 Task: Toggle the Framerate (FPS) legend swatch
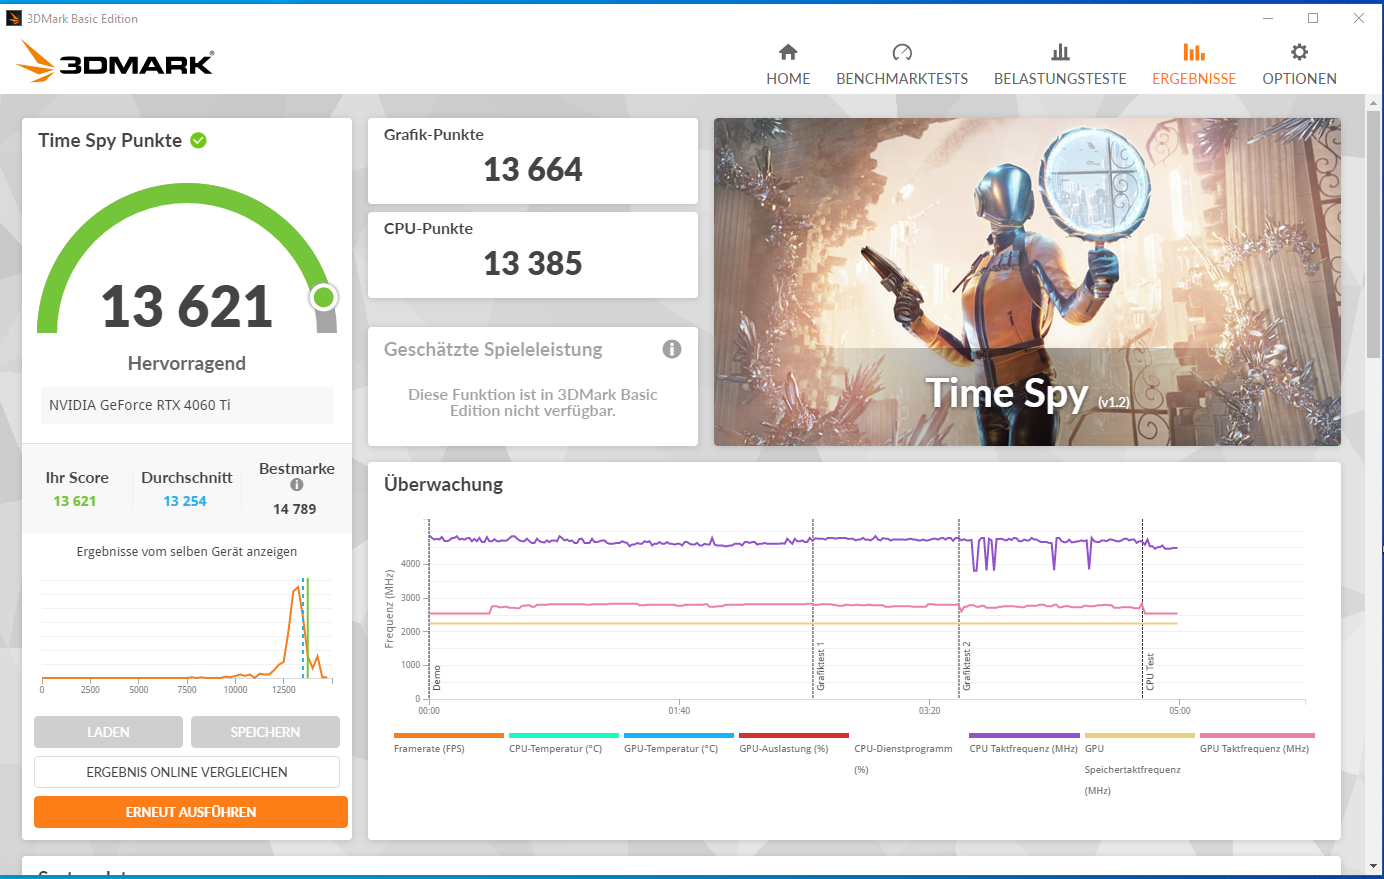tap(449, 735)
